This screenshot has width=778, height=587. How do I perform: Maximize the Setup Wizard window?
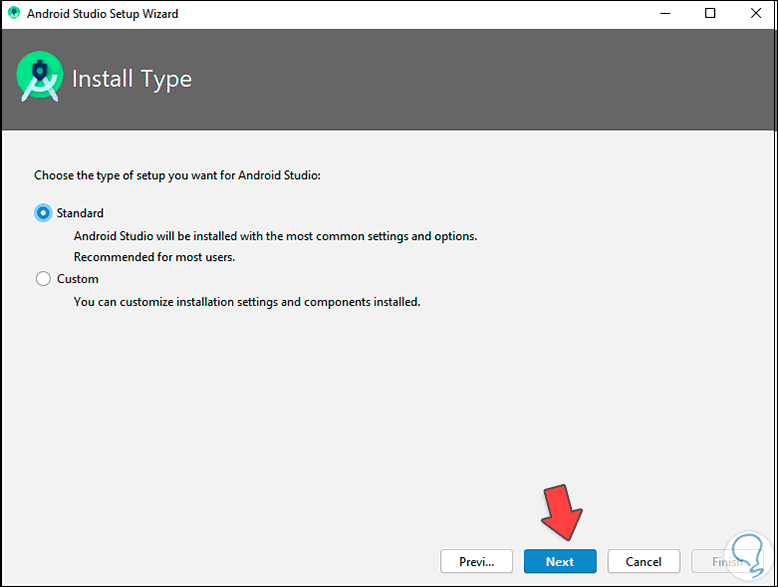click(x=710, y=13)
